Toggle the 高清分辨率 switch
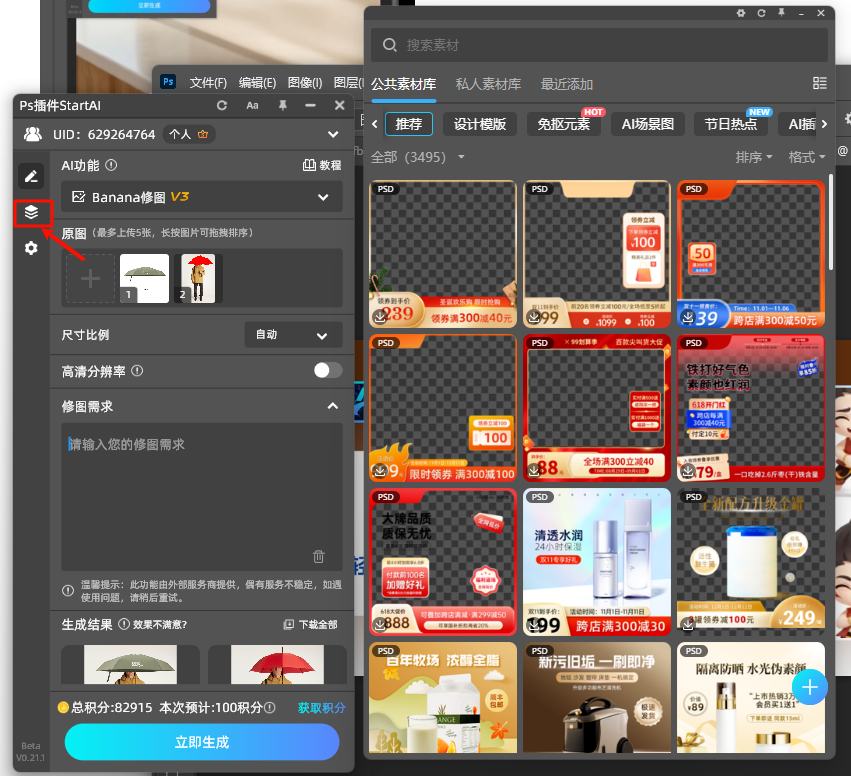This screenshot has width=851, height=776. pyautogui.click(x=327, y=370)
